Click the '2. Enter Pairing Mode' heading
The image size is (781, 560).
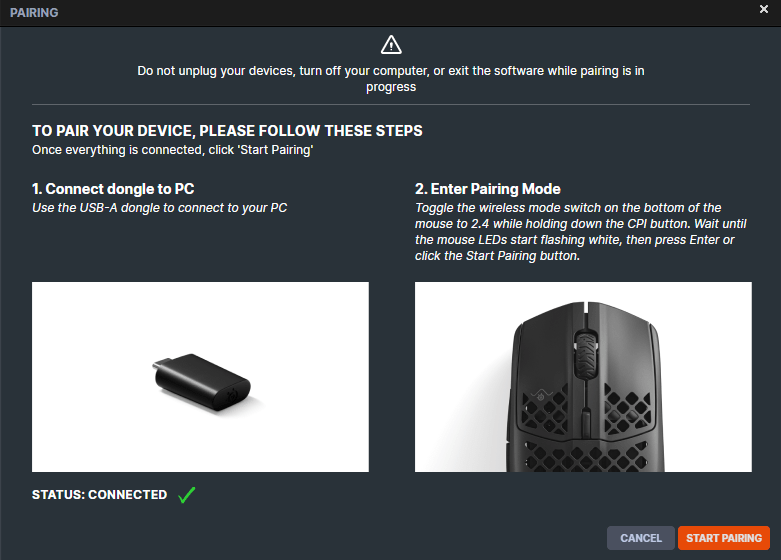[488, 189]
